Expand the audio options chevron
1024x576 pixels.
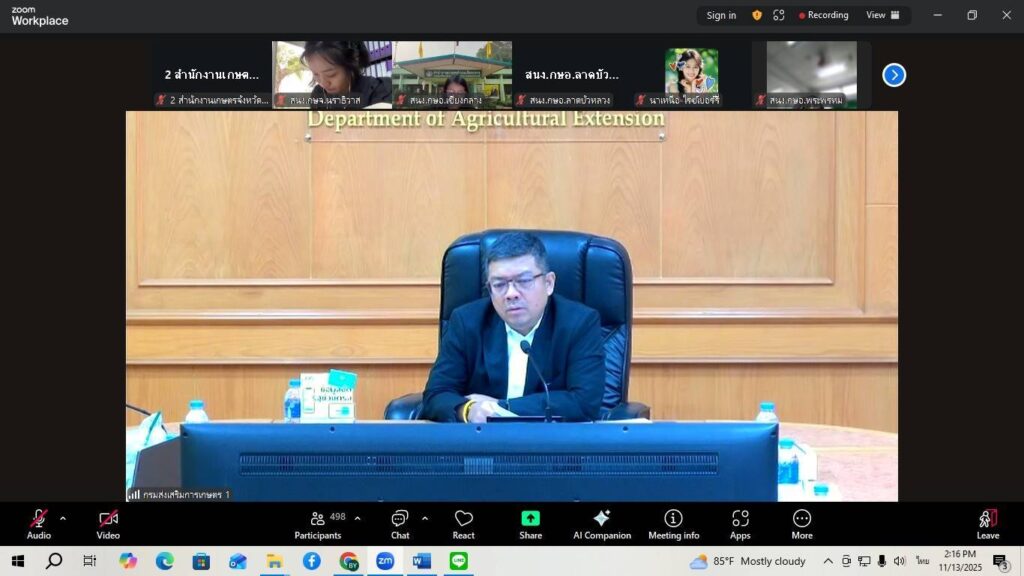pyautogui.click(x=63, y=518)
